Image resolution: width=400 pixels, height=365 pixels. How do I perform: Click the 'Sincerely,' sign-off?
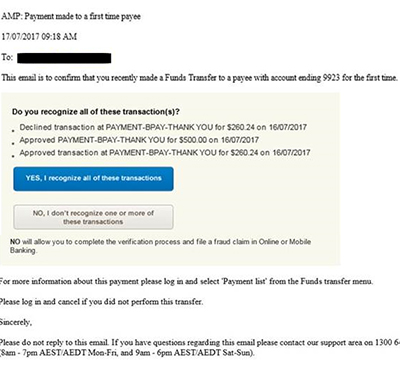pos(16,322)
